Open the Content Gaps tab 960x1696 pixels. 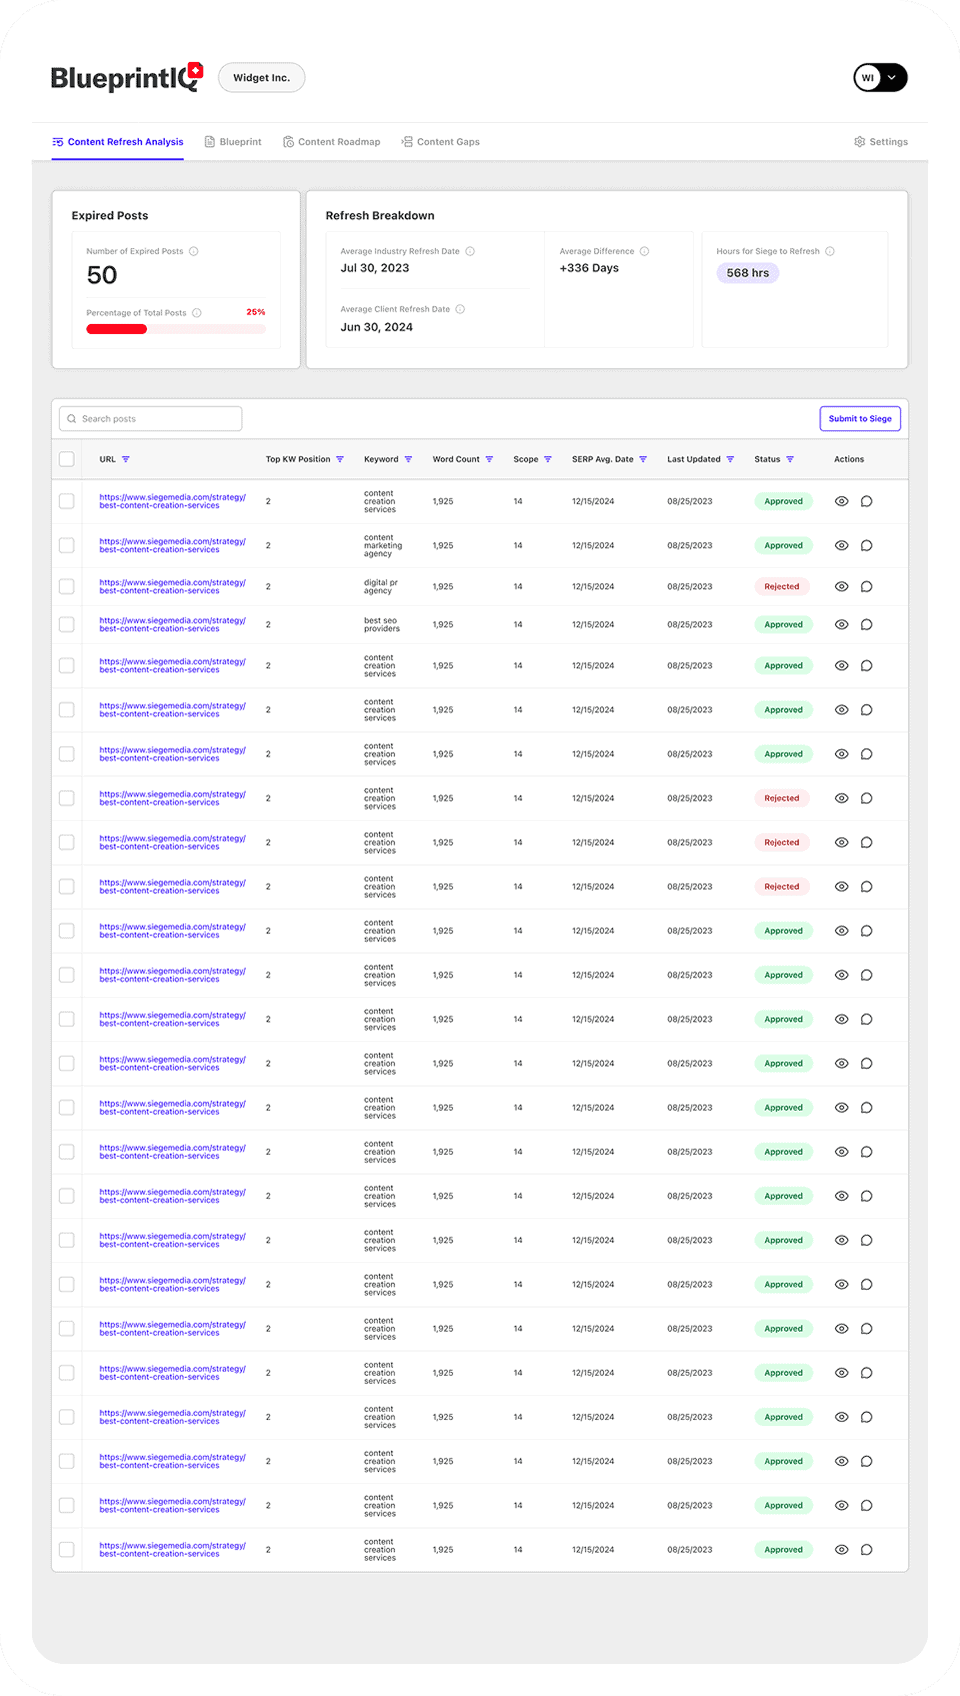440,142
